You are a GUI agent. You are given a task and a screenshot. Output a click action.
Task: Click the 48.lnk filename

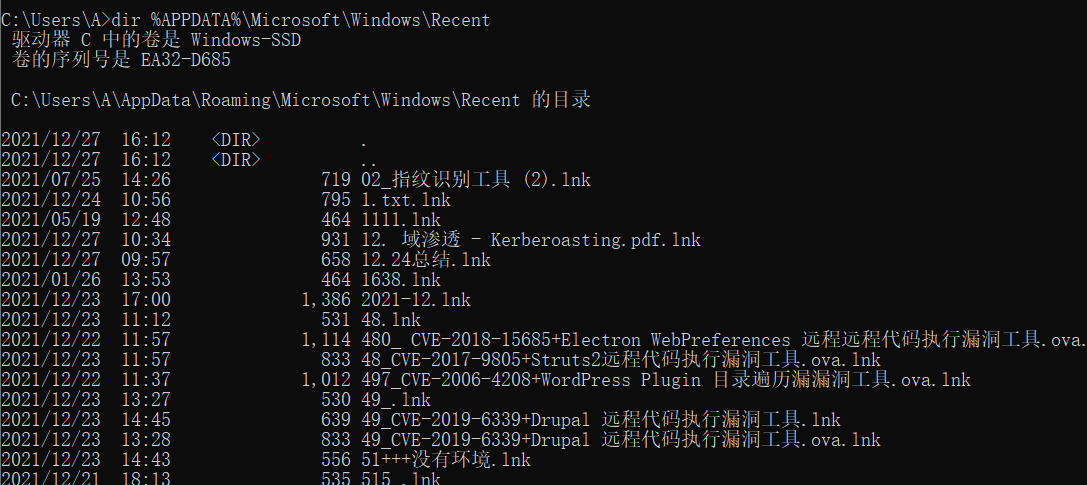(391, 320)
